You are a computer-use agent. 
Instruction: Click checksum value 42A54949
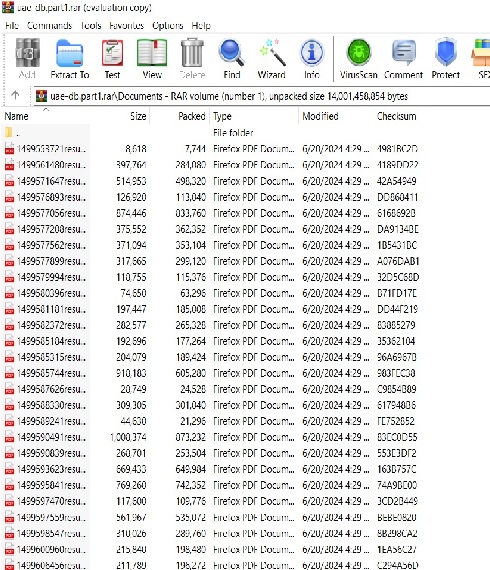click(x=397, y=181)
